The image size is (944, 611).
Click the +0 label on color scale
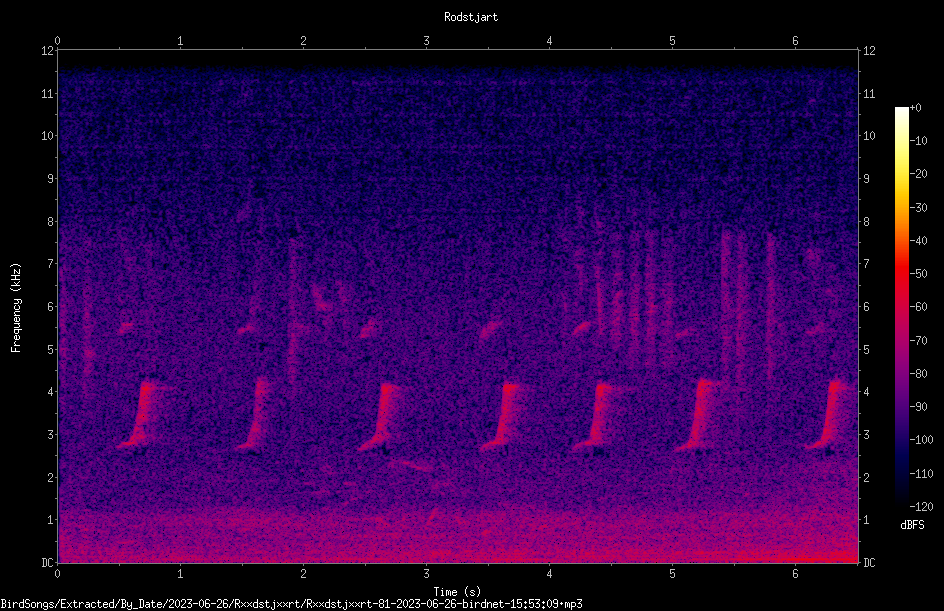pyautogui.click(x=916, y=108)
